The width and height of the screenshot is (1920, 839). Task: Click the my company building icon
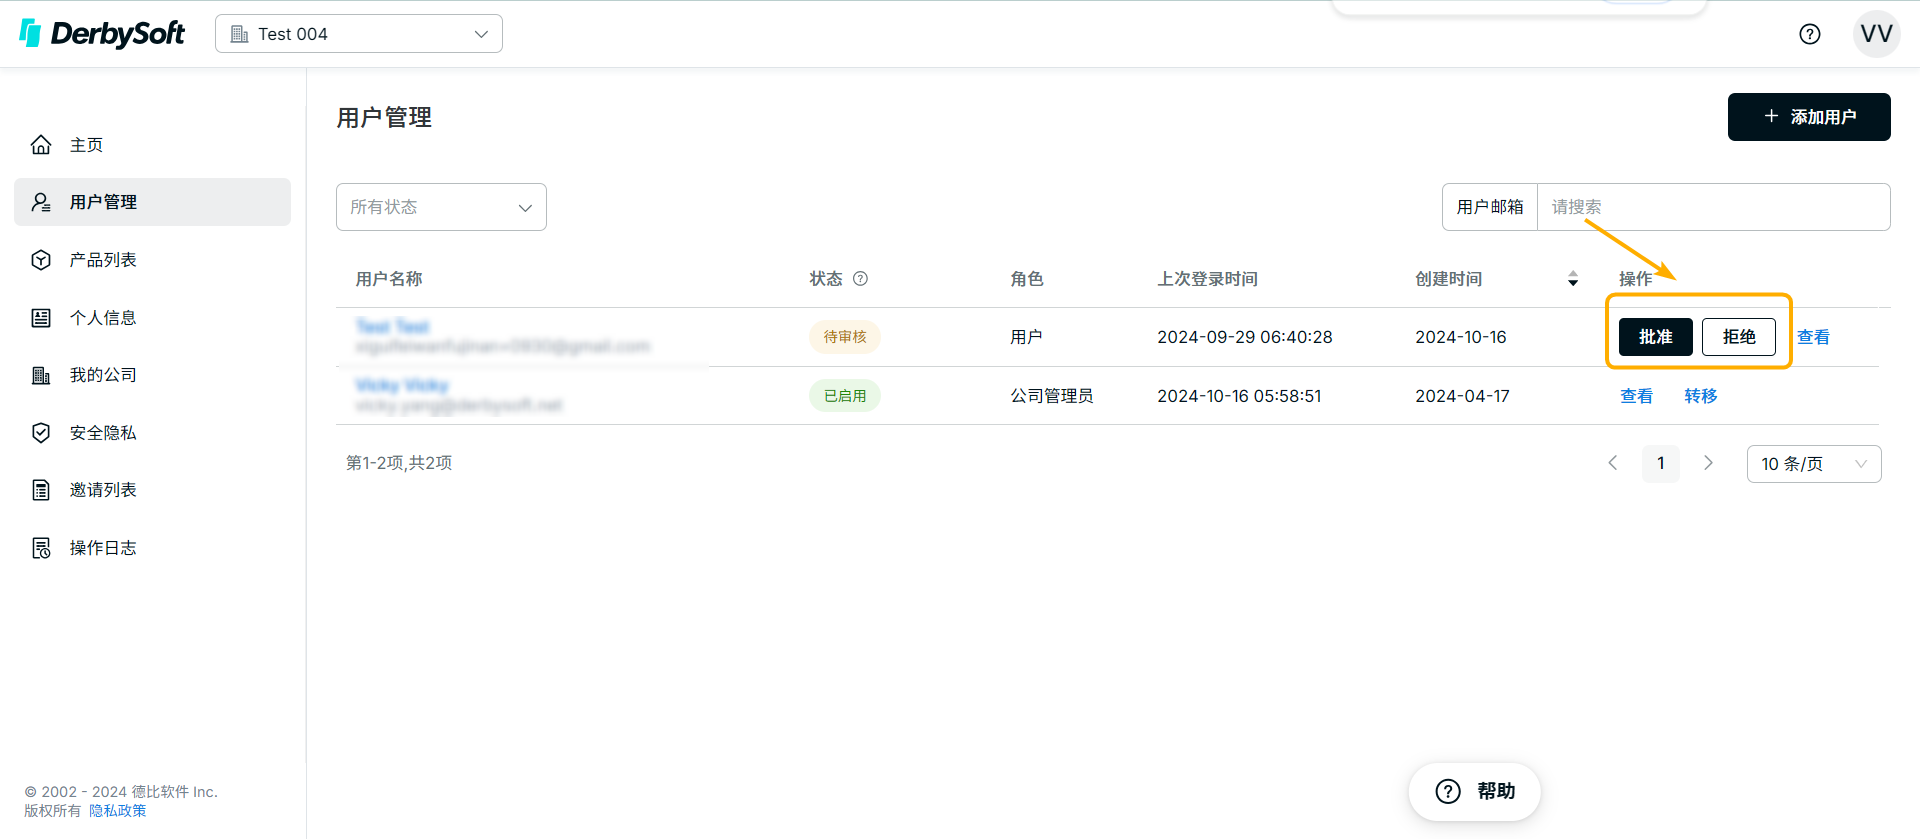[41, 375]
